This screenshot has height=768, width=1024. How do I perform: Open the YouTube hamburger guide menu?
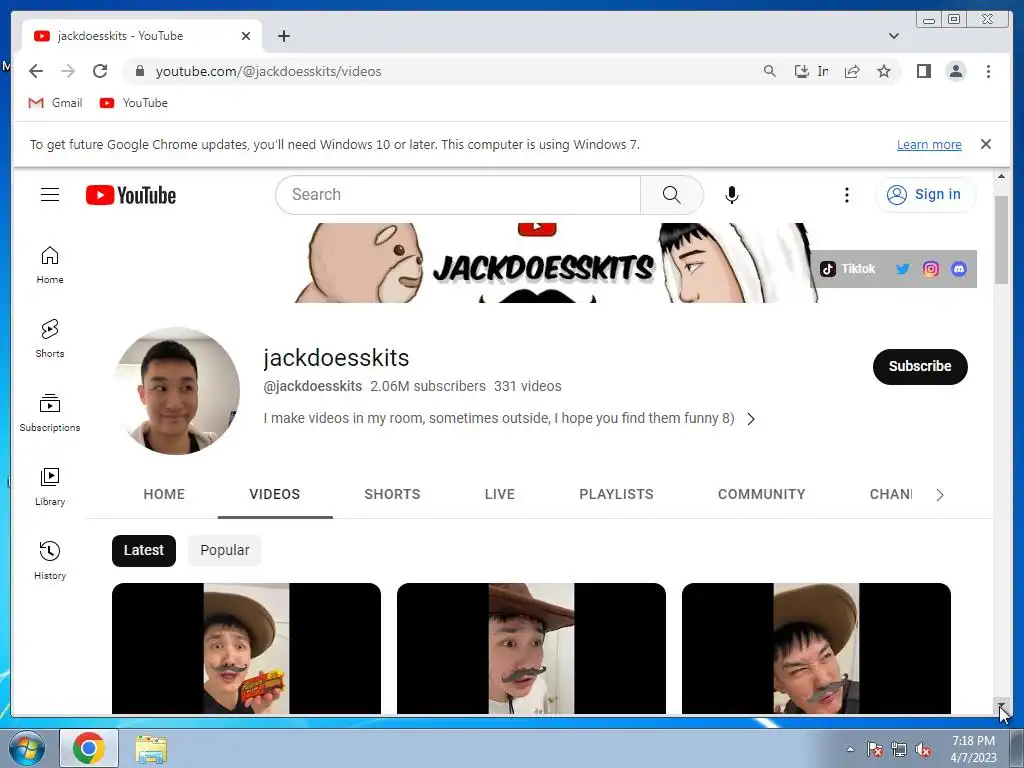click(50, 195)
